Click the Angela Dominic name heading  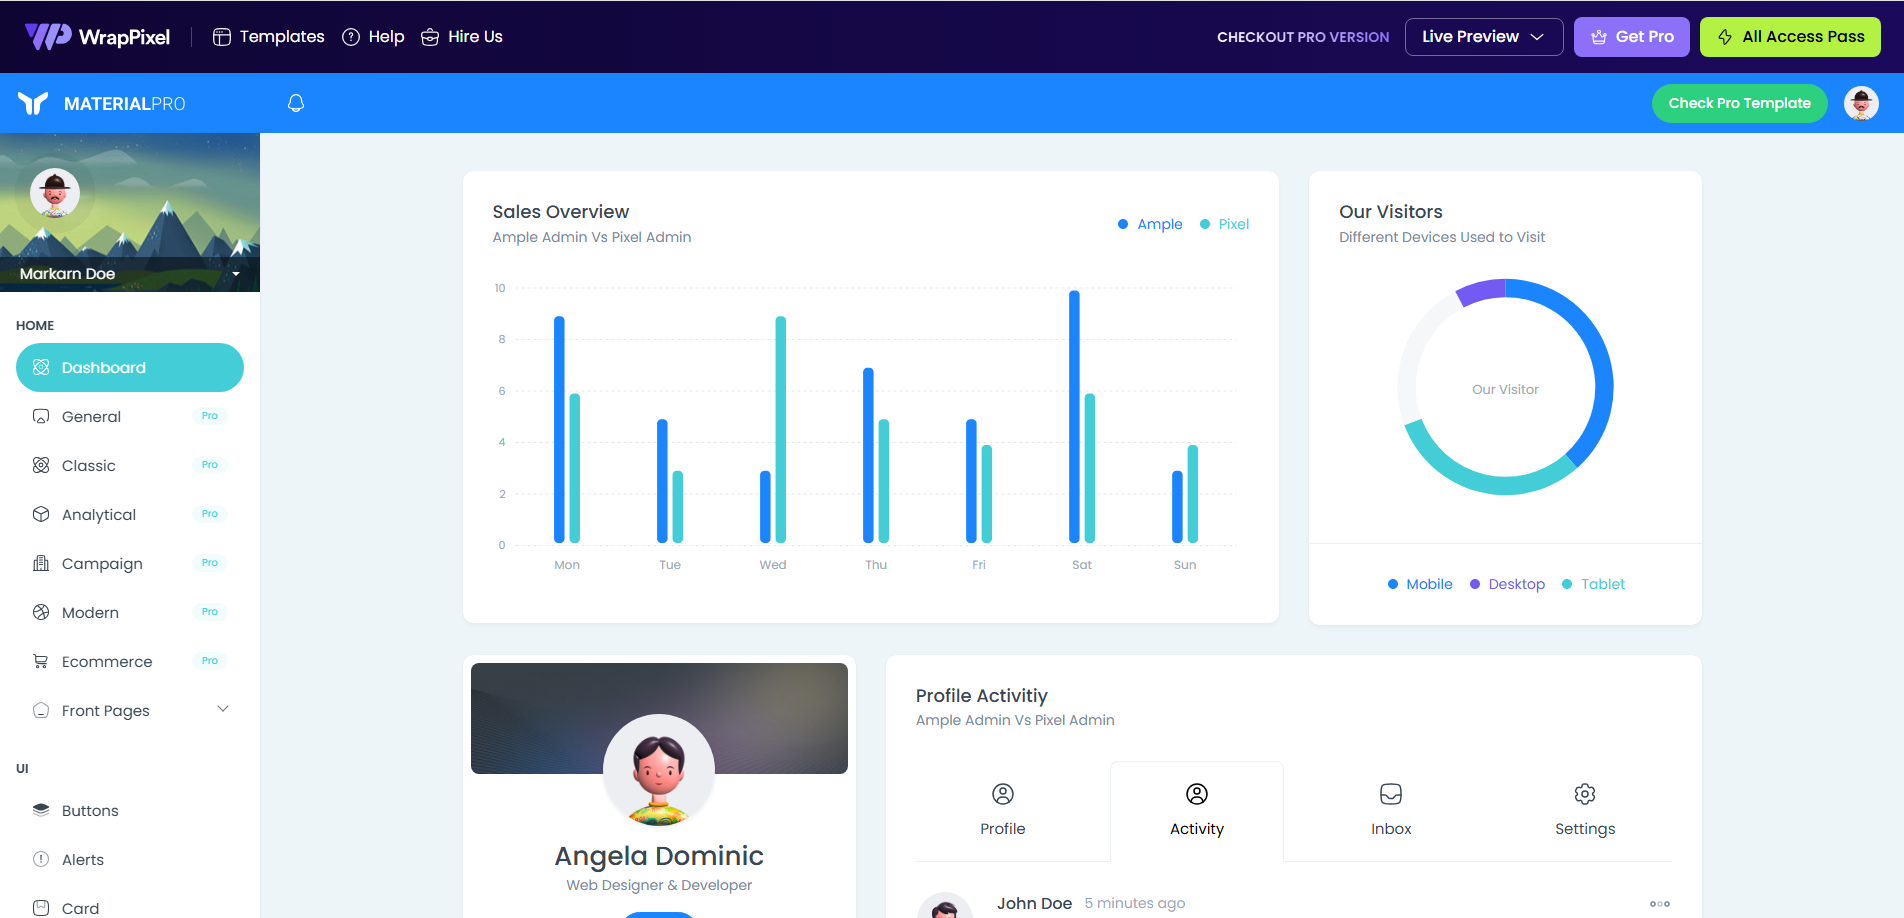[659, 856]
